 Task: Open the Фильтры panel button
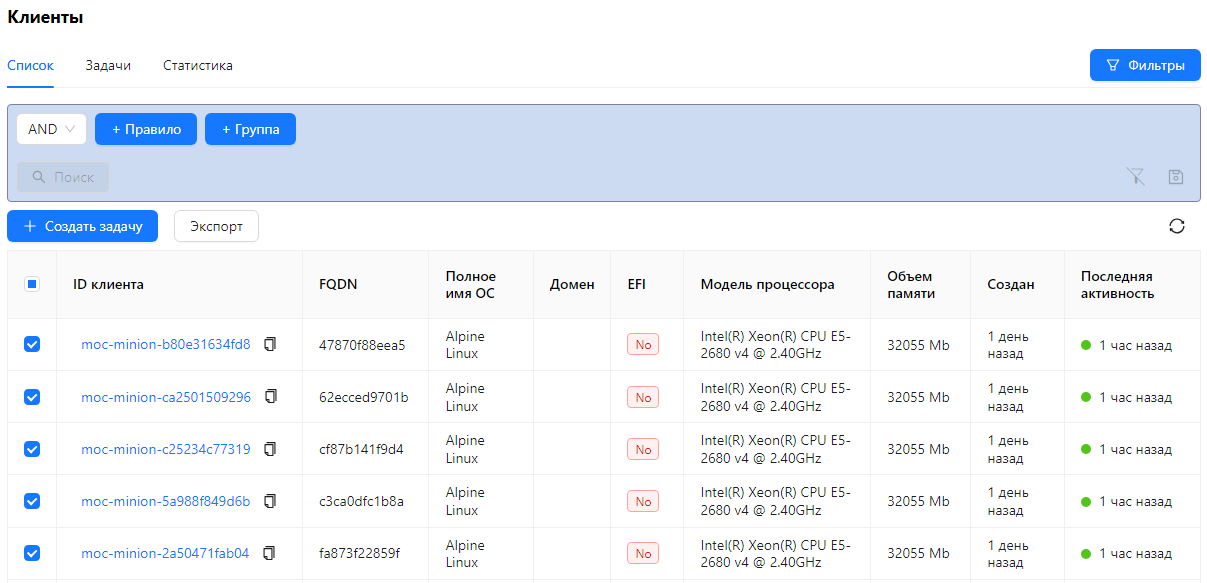click(1144, 65)
